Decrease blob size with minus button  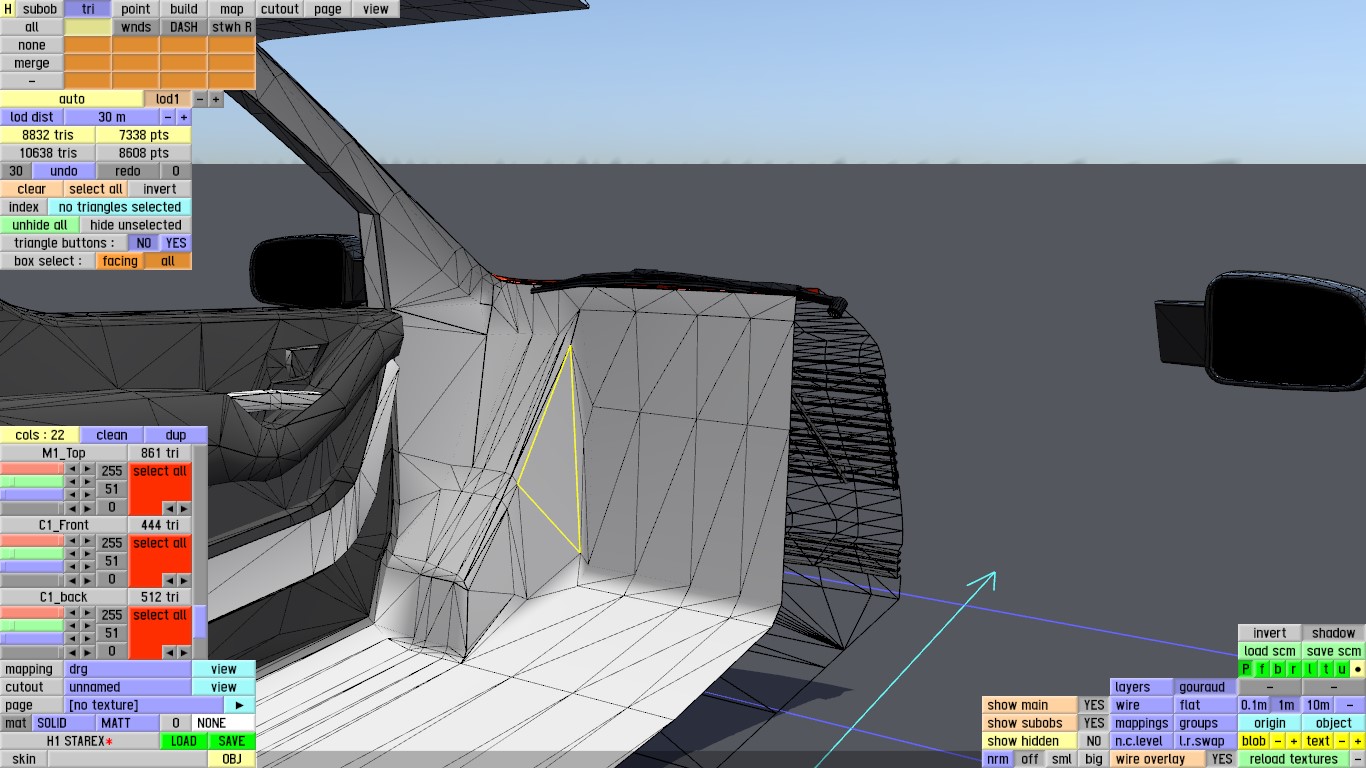tap(1278, 741)
